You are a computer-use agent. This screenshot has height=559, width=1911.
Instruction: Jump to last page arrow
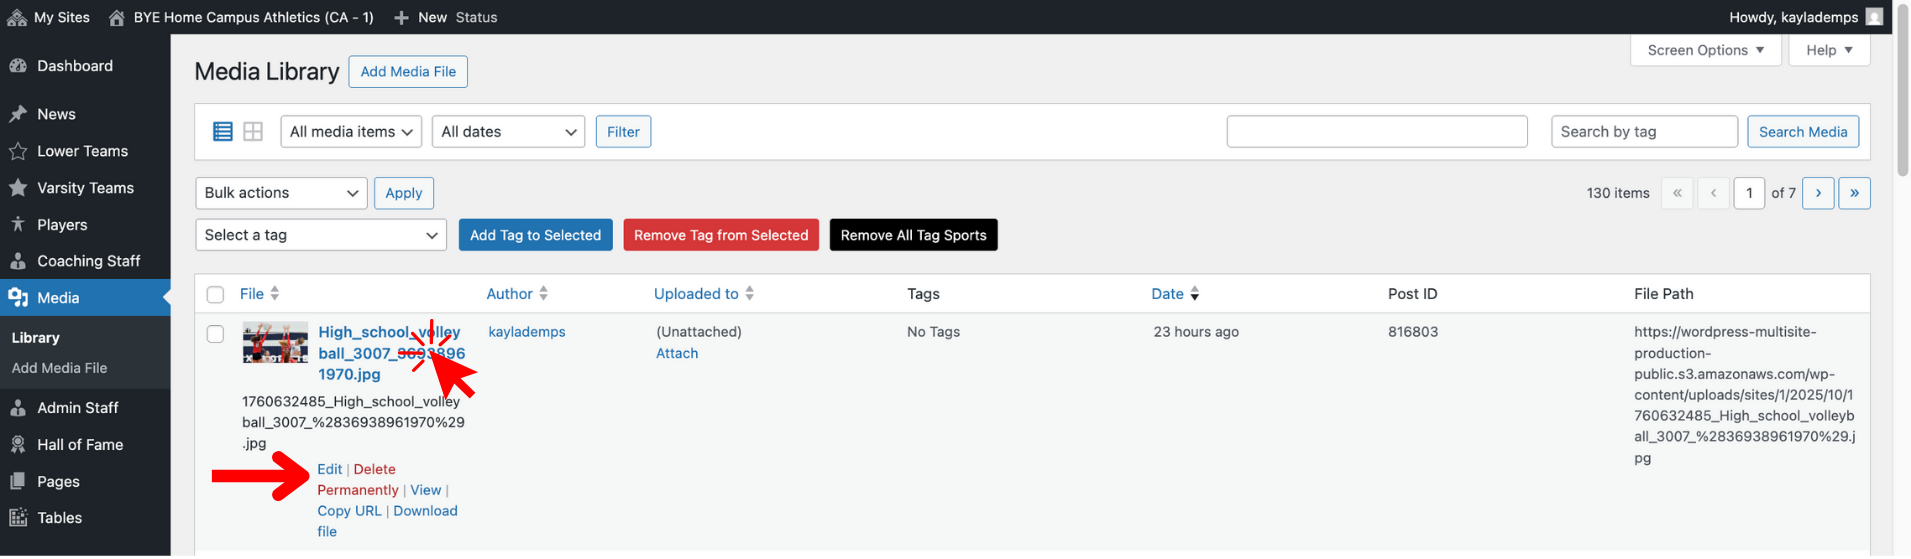pyautogui.click(x=1853, y=193)
